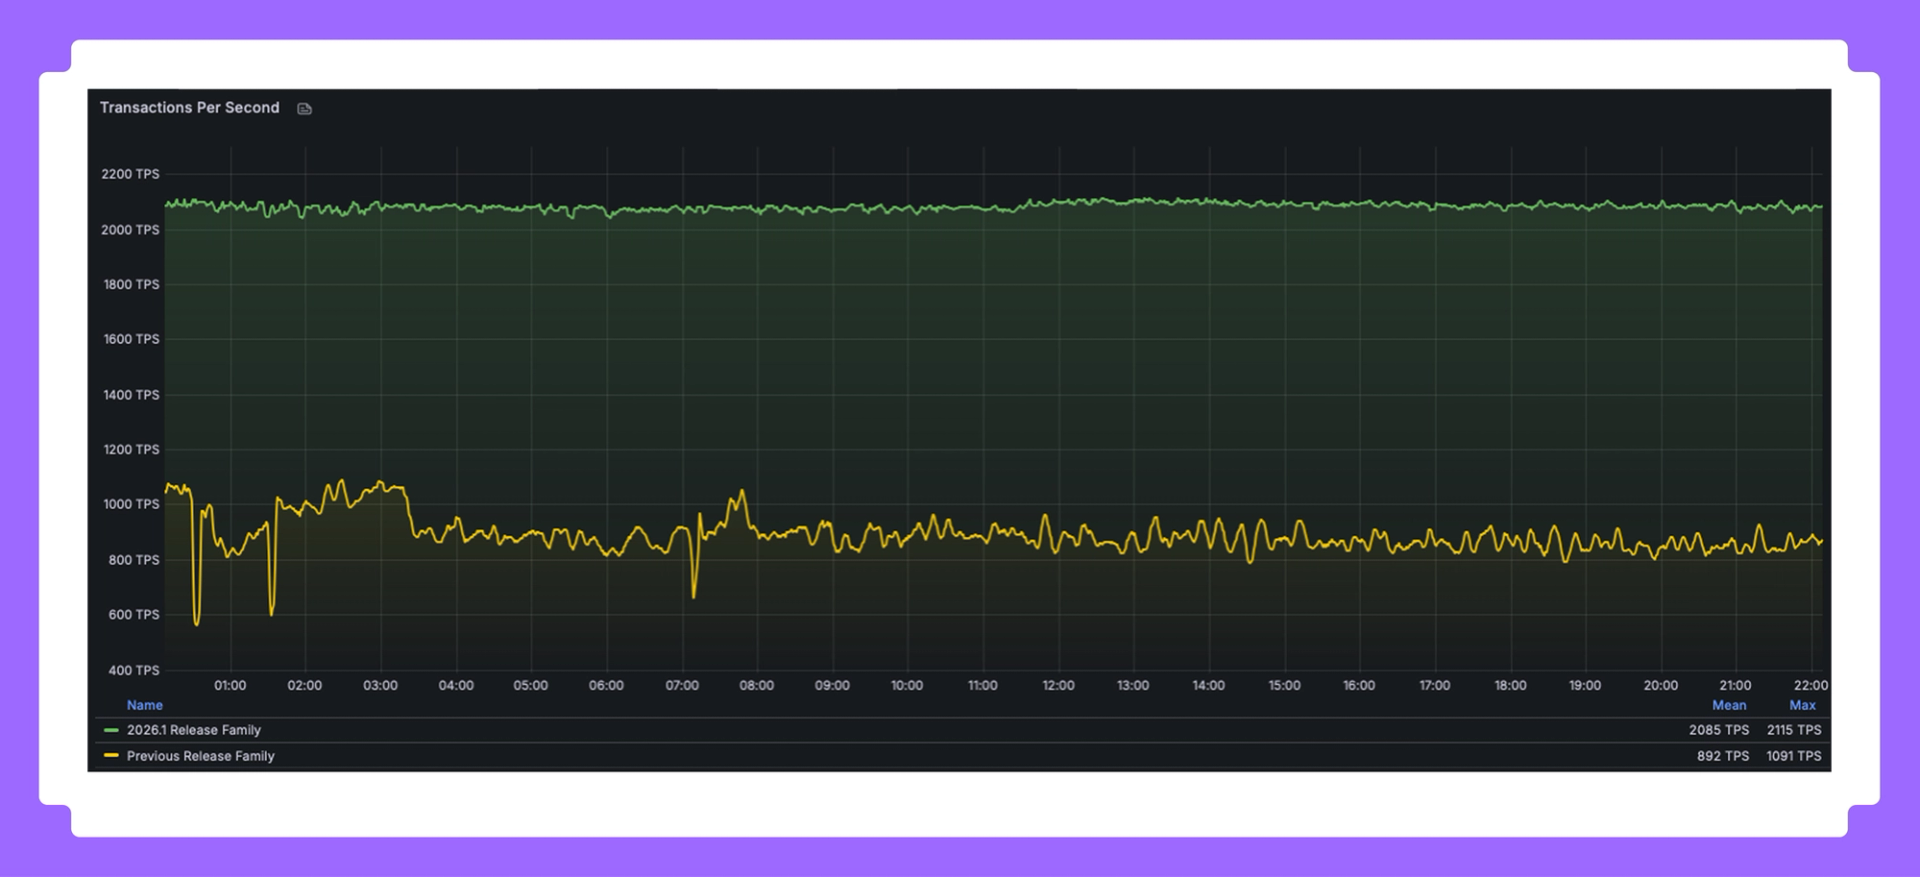Click the green 2026.1 series color swatch

[111, 730]
